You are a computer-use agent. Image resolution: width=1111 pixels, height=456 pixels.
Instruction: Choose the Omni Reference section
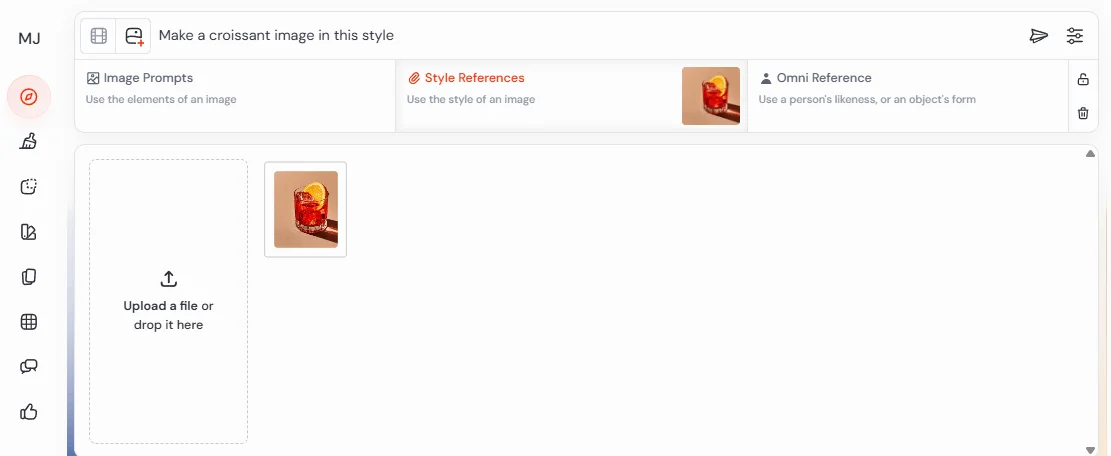[908, 96]
